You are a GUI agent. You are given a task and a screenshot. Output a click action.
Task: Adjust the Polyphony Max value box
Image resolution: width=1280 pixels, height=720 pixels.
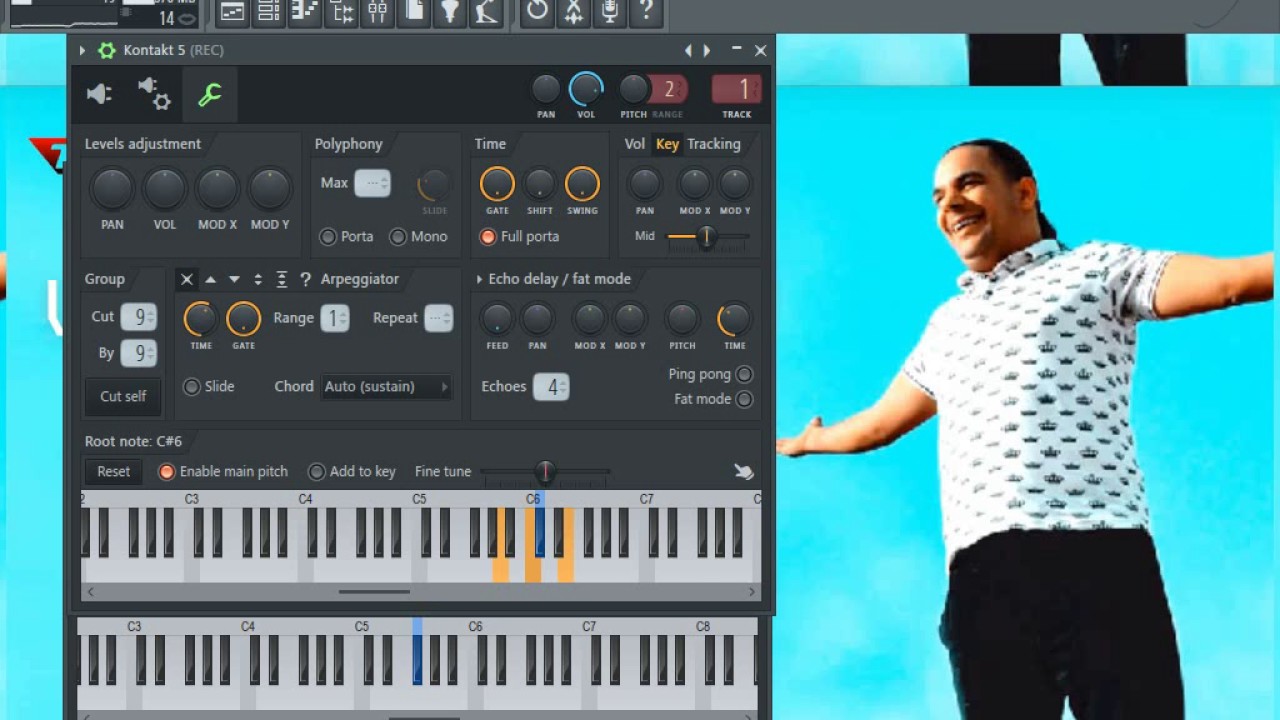pyautogui.click(x=372, y=183)
